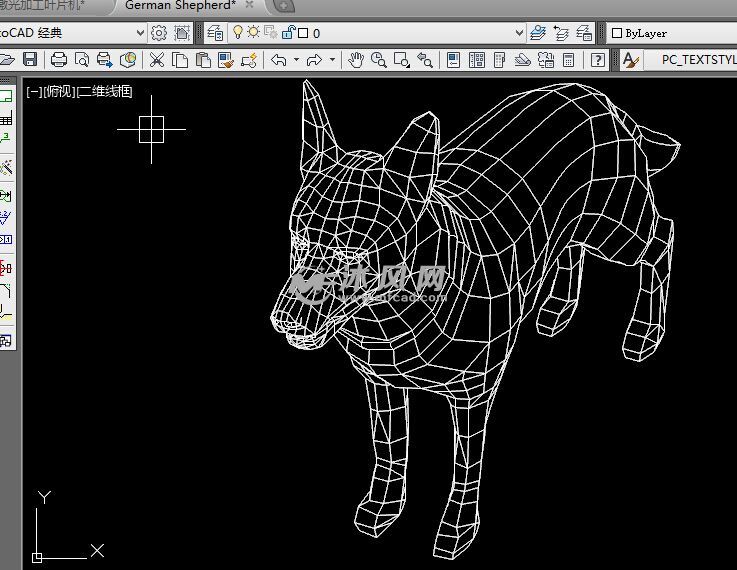Click the Save floppy disk icon
Screen dimensions: 737x570
(30, 60)
